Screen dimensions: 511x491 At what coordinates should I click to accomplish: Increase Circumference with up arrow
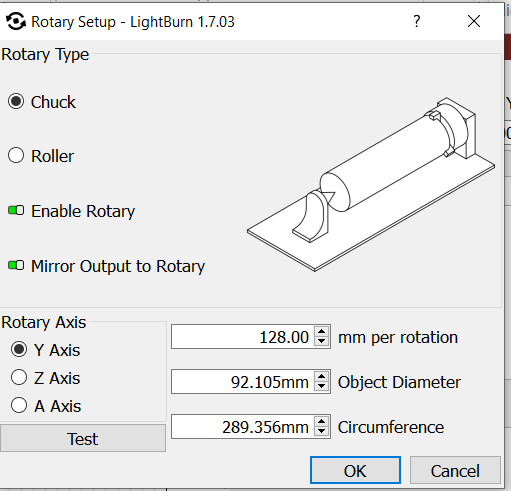321,422
